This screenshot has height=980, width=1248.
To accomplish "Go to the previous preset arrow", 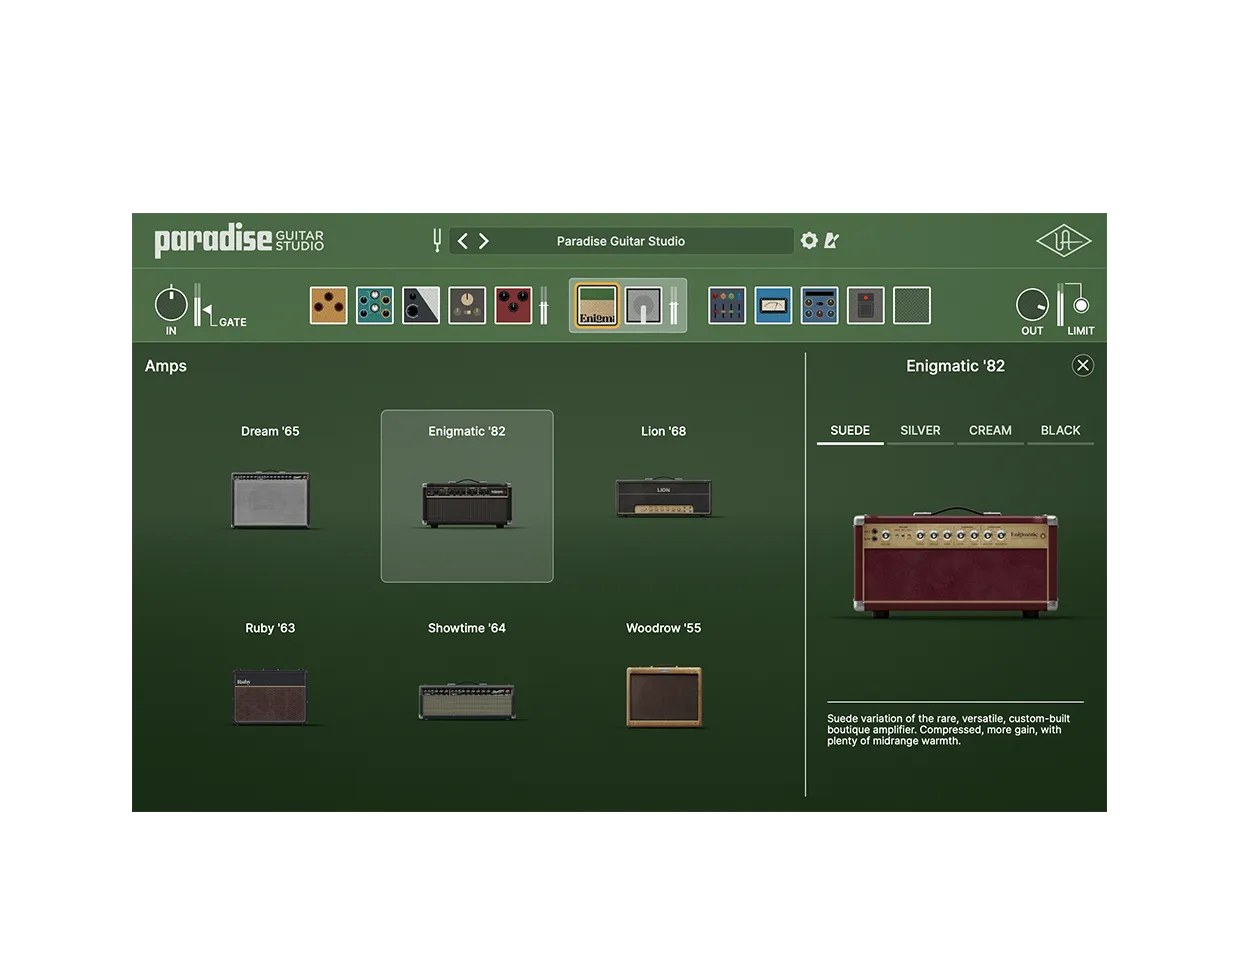I will coord(462,241).
